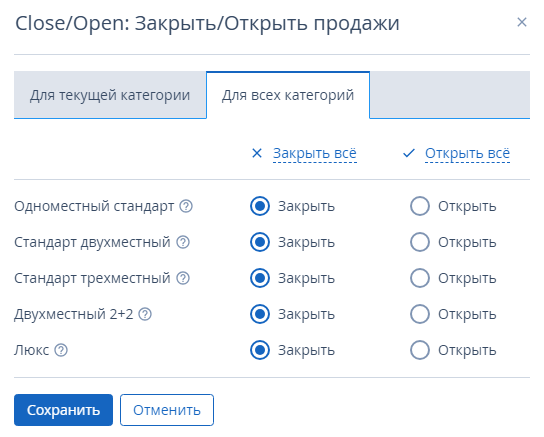
Task: Select 'Открыть' for Одноместный стандарт
Action: coord(420,206)
